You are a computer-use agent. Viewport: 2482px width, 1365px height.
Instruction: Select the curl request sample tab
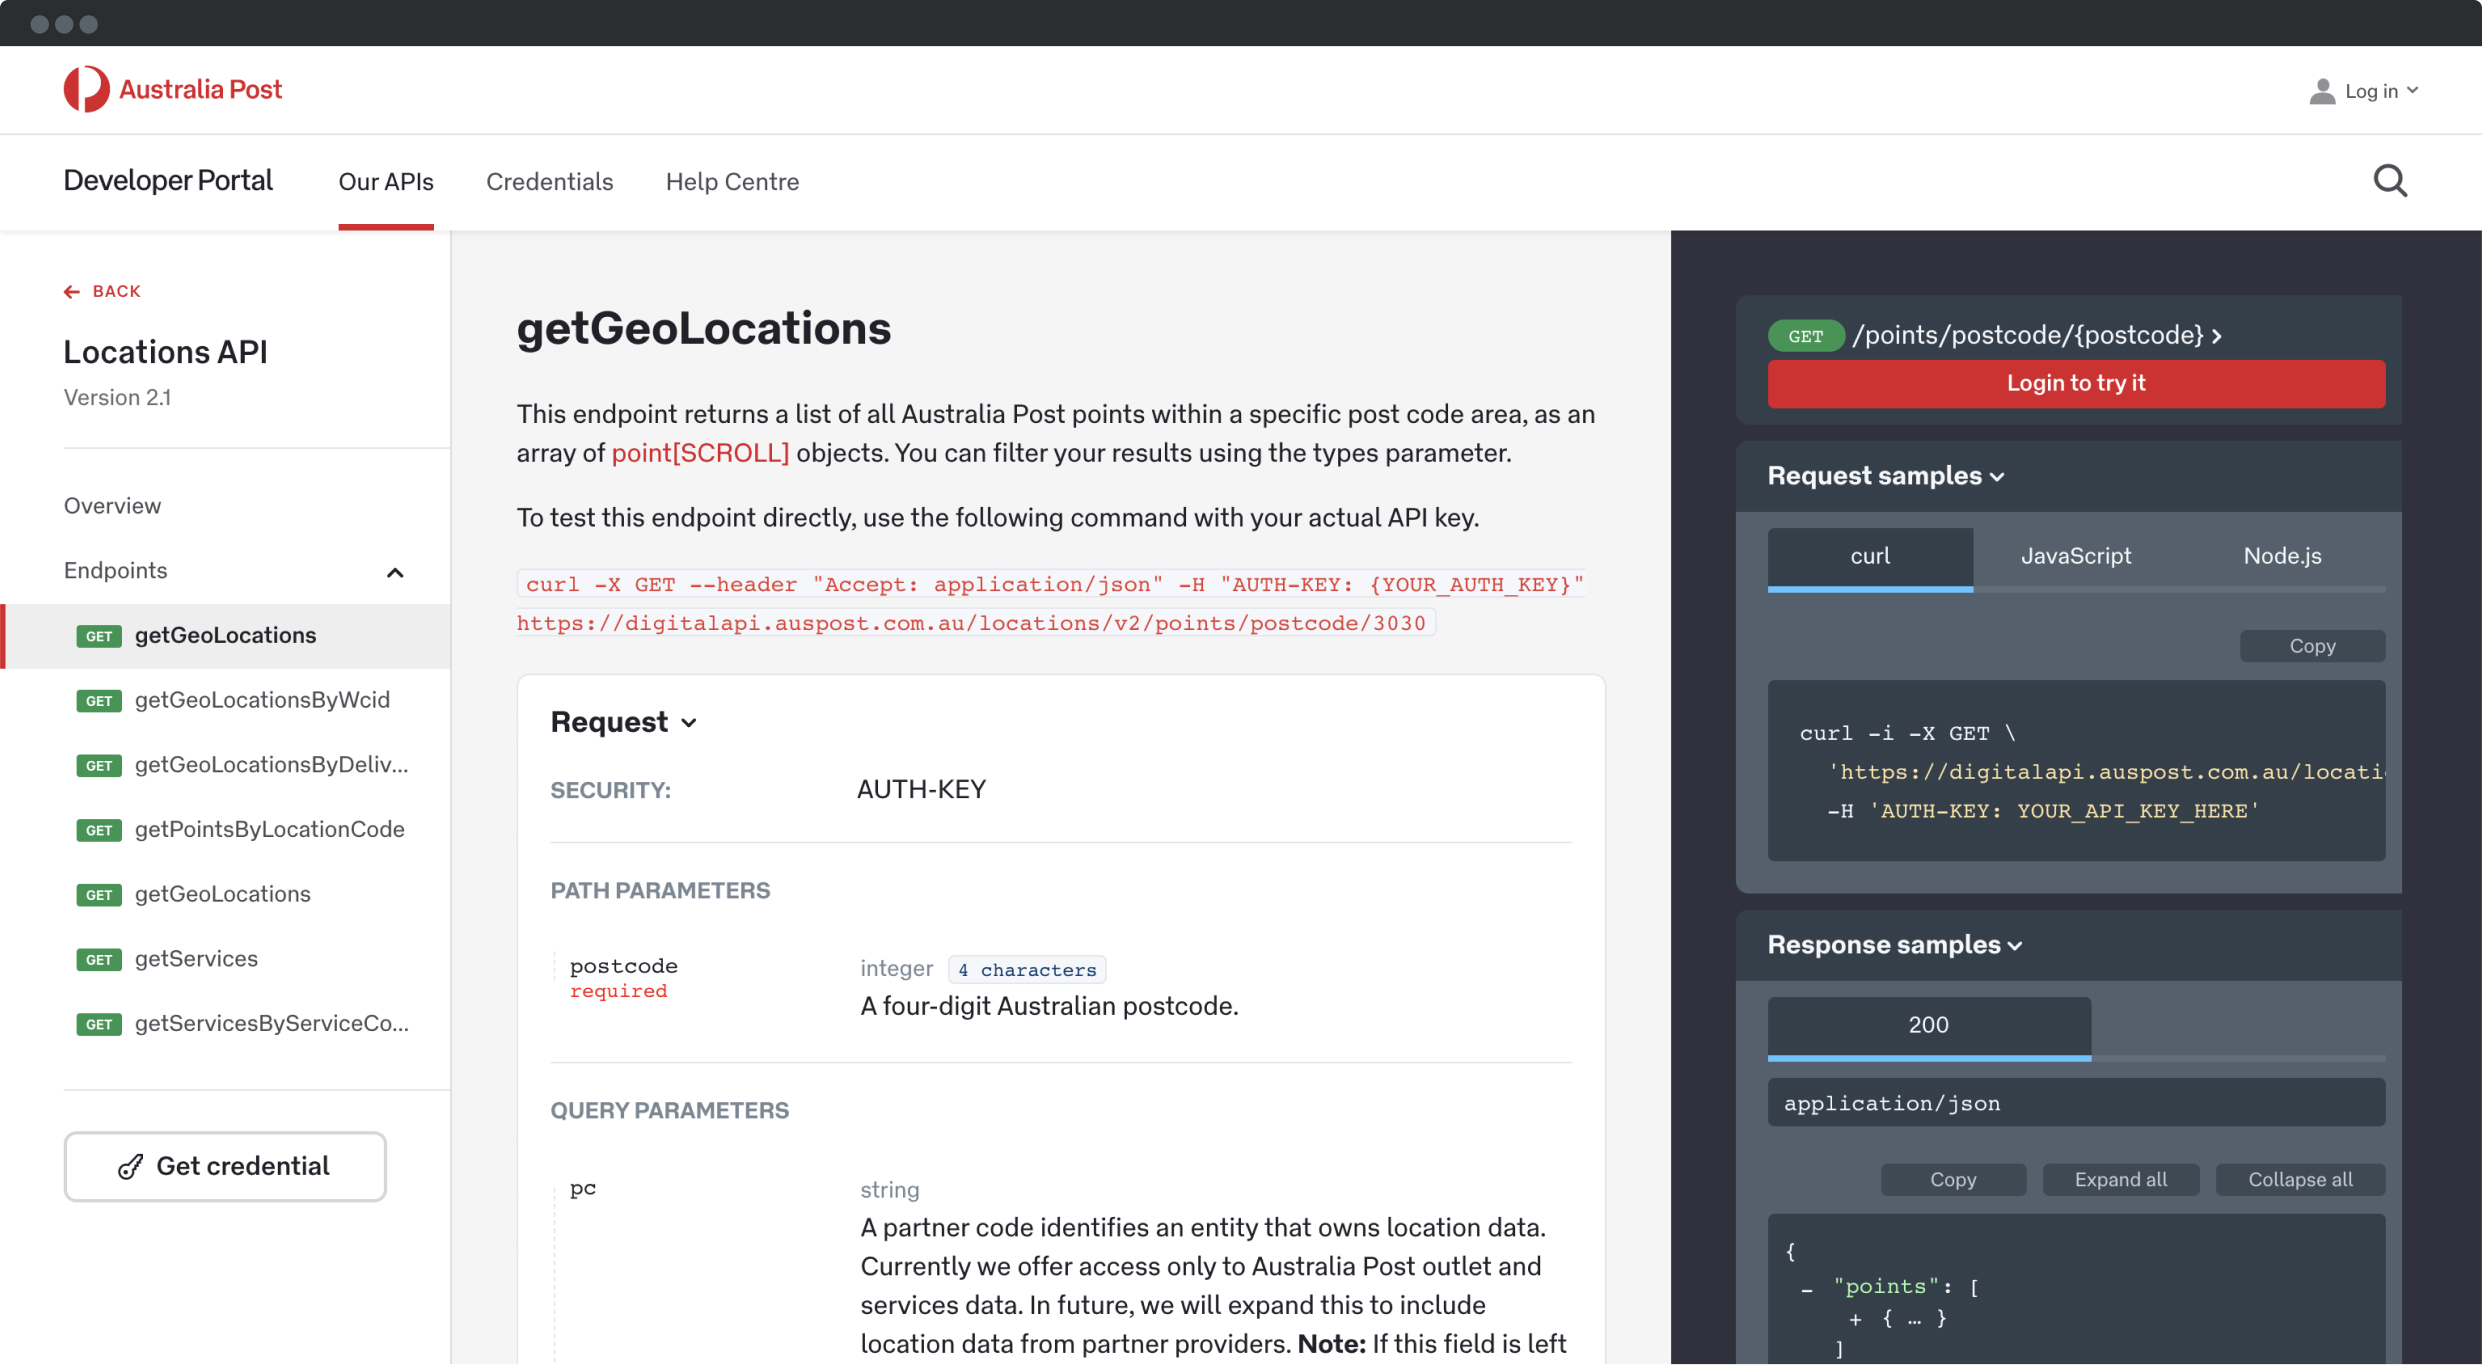pyautogui.click(x=1870, y=556)
